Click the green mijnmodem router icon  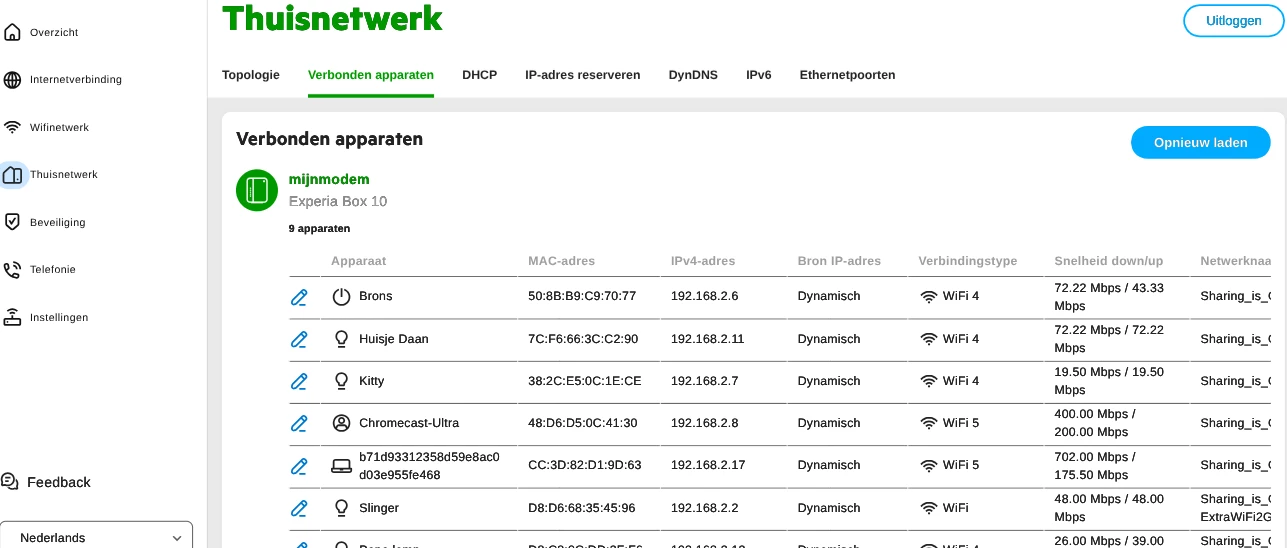click(257, 190)
